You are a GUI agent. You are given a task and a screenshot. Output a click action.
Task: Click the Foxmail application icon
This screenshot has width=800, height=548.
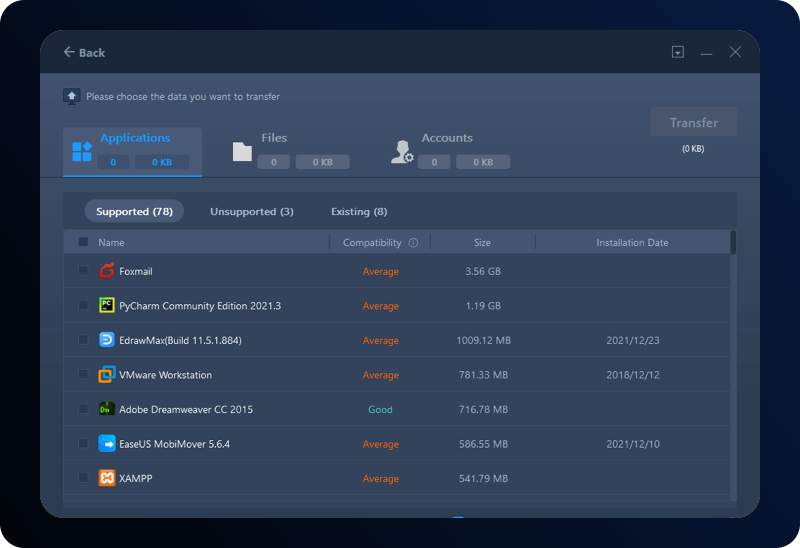107,271
